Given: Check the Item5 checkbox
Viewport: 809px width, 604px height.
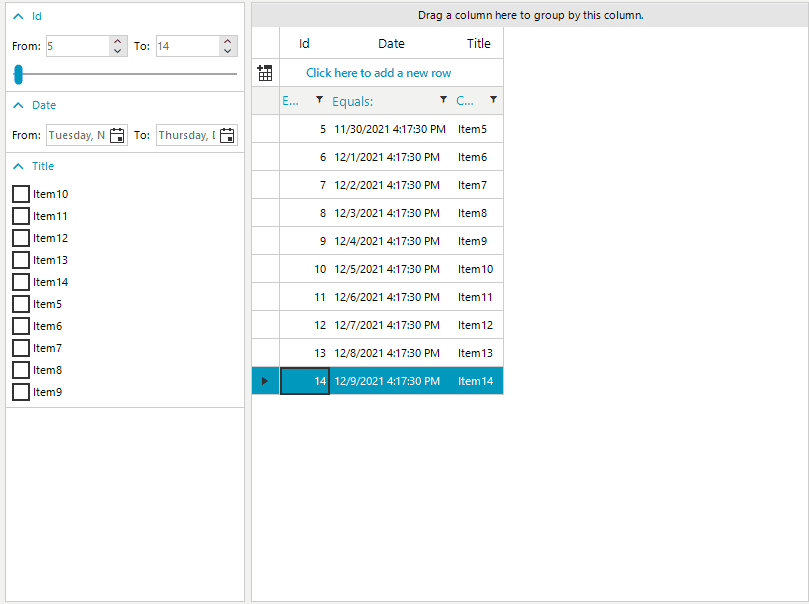Looking at the screenshot, I should click(x=20, y=304).
